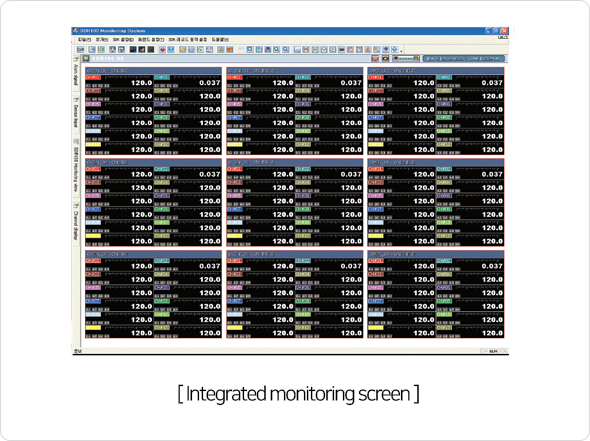Switch to the Sensor input side tab

point(76,114)
